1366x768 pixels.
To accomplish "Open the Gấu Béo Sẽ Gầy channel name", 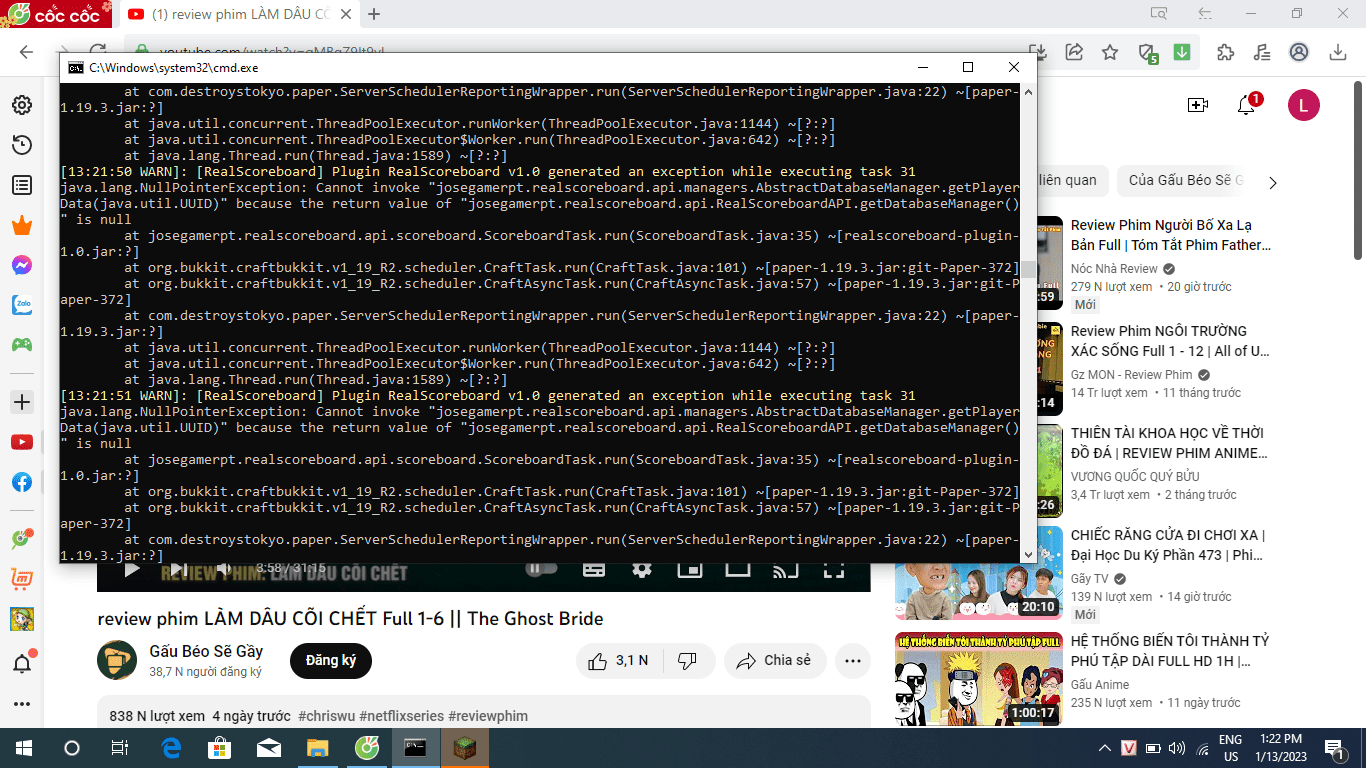I will [206, 652].
